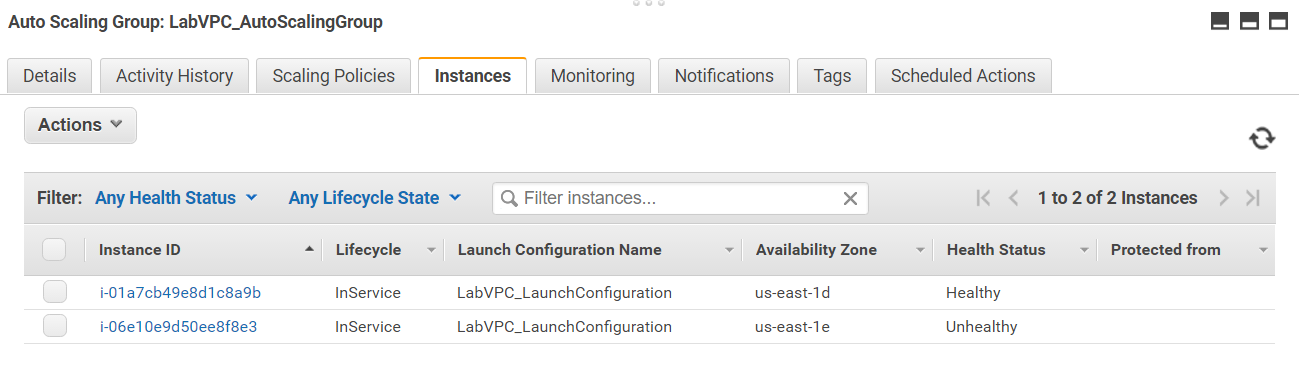Go to next page of instances
1299x368 pixels.
[1223, 198]
